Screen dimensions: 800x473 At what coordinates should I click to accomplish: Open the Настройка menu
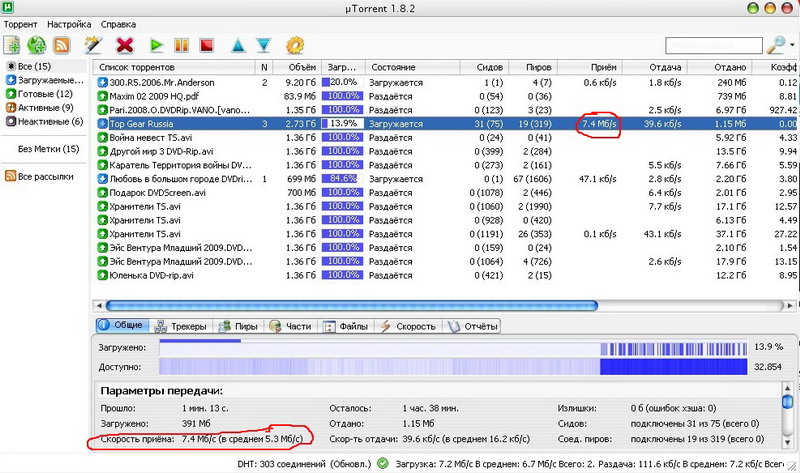coord(68,23)
